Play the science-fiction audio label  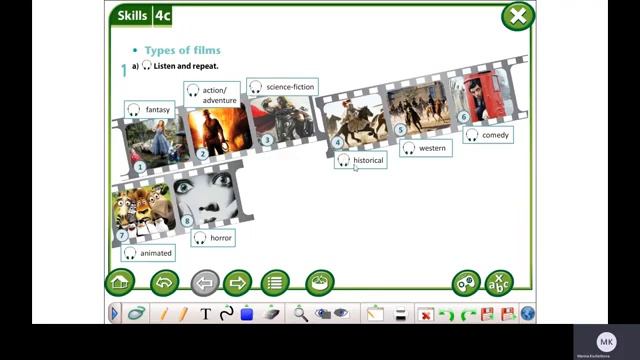282,87
